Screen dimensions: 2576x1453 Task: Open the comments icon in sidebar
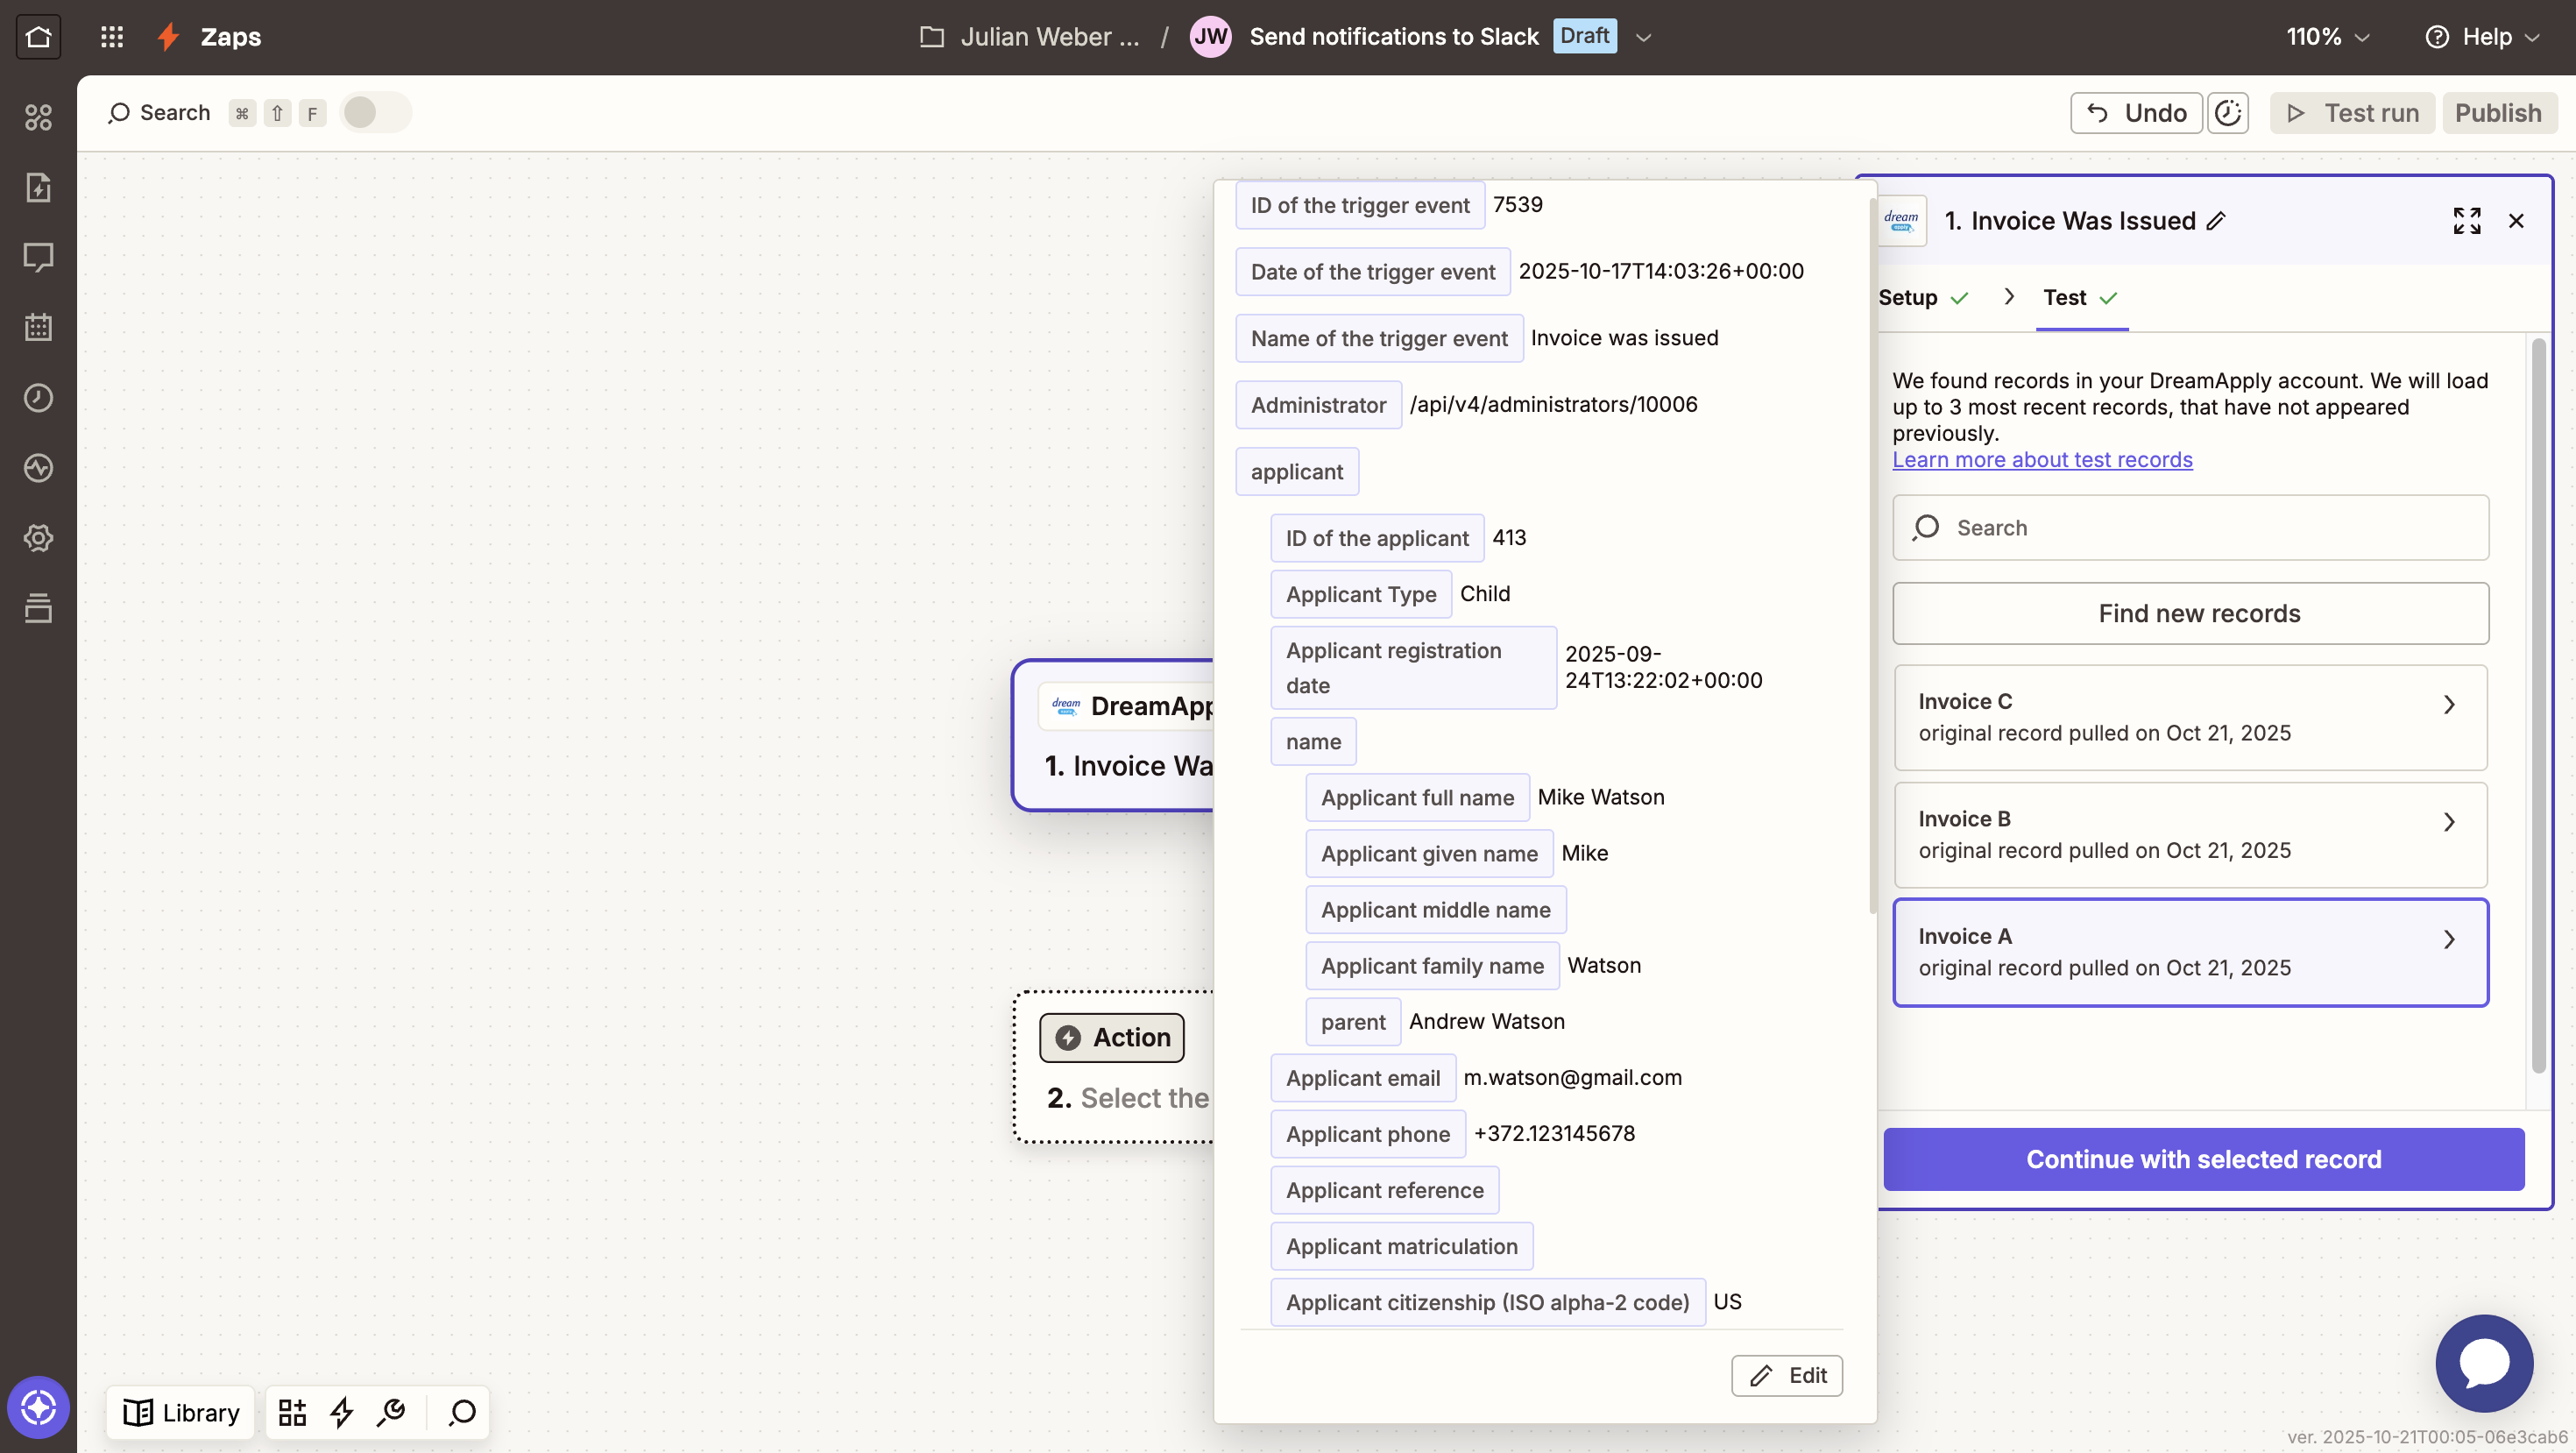[38, 257]
